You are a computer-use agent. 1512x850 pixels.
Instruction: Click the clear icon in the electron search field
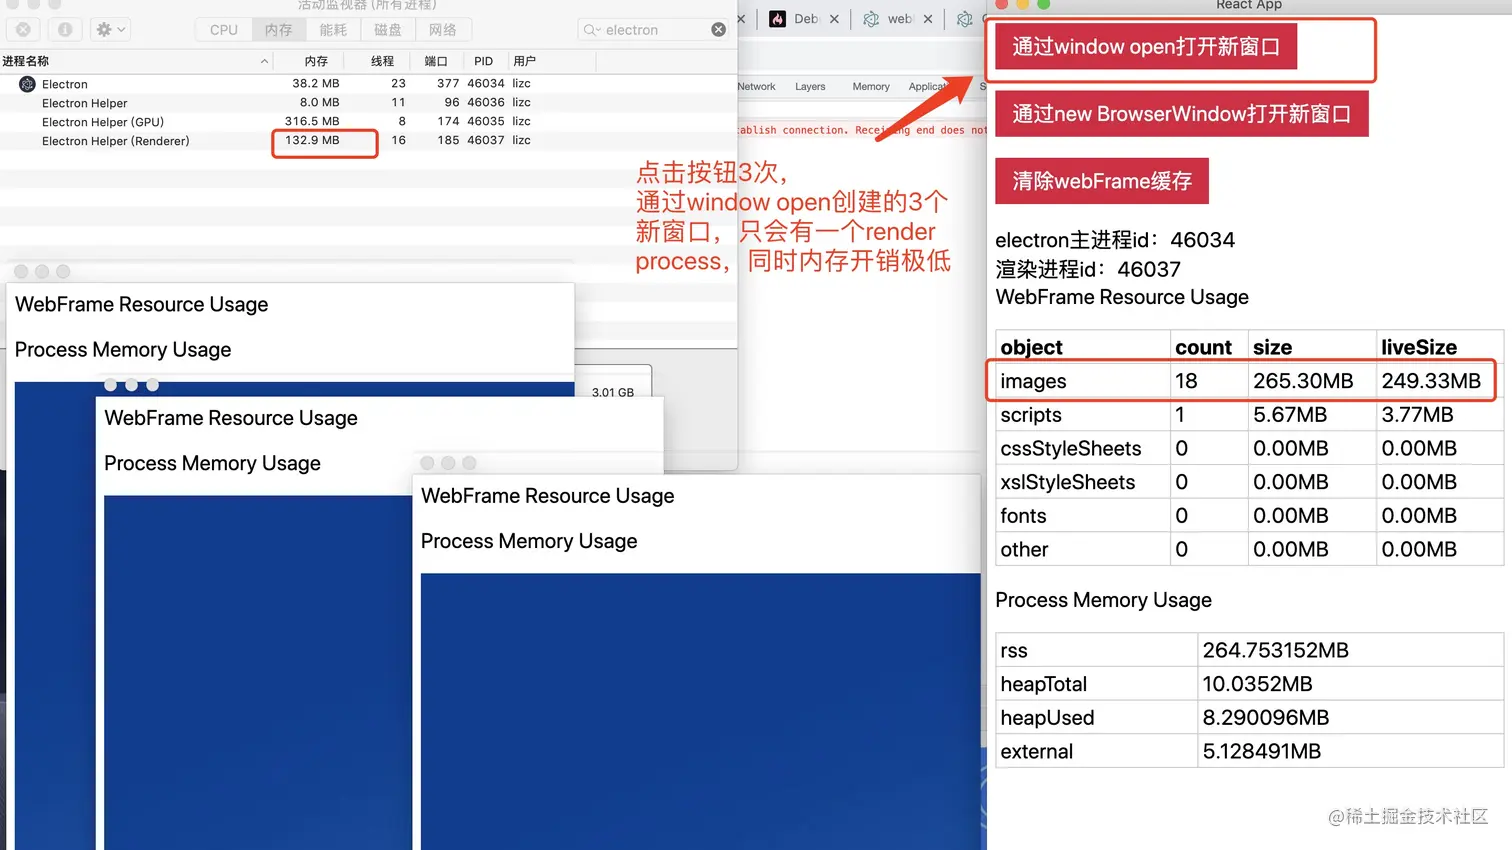718,29
